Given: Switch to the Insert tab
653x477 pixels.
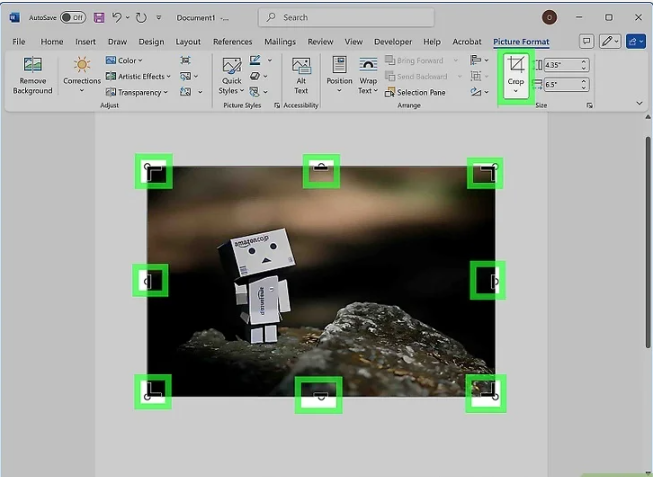Looking at the screenshot, I should pyautogui.click(x=85, y=42).
